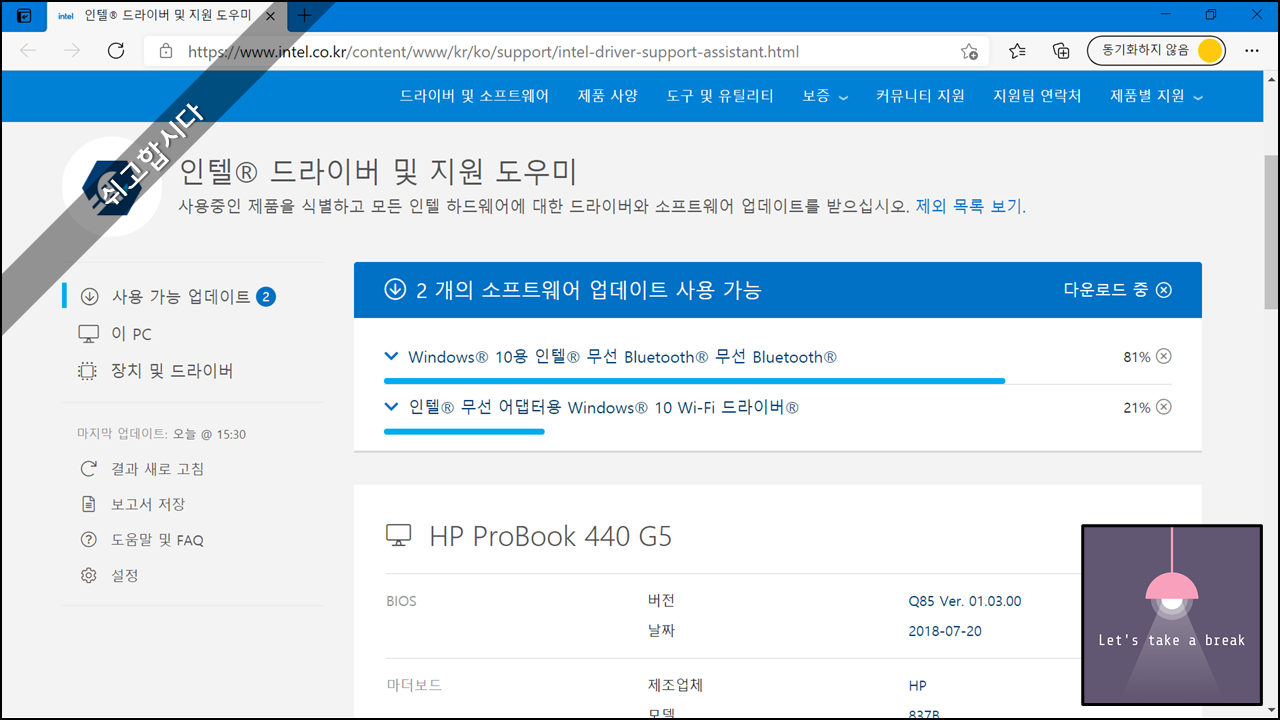The height and width of the screenshot is (720, 1280).
Task: Close the Intel driver assistant tab
Action: click(270, 16)
